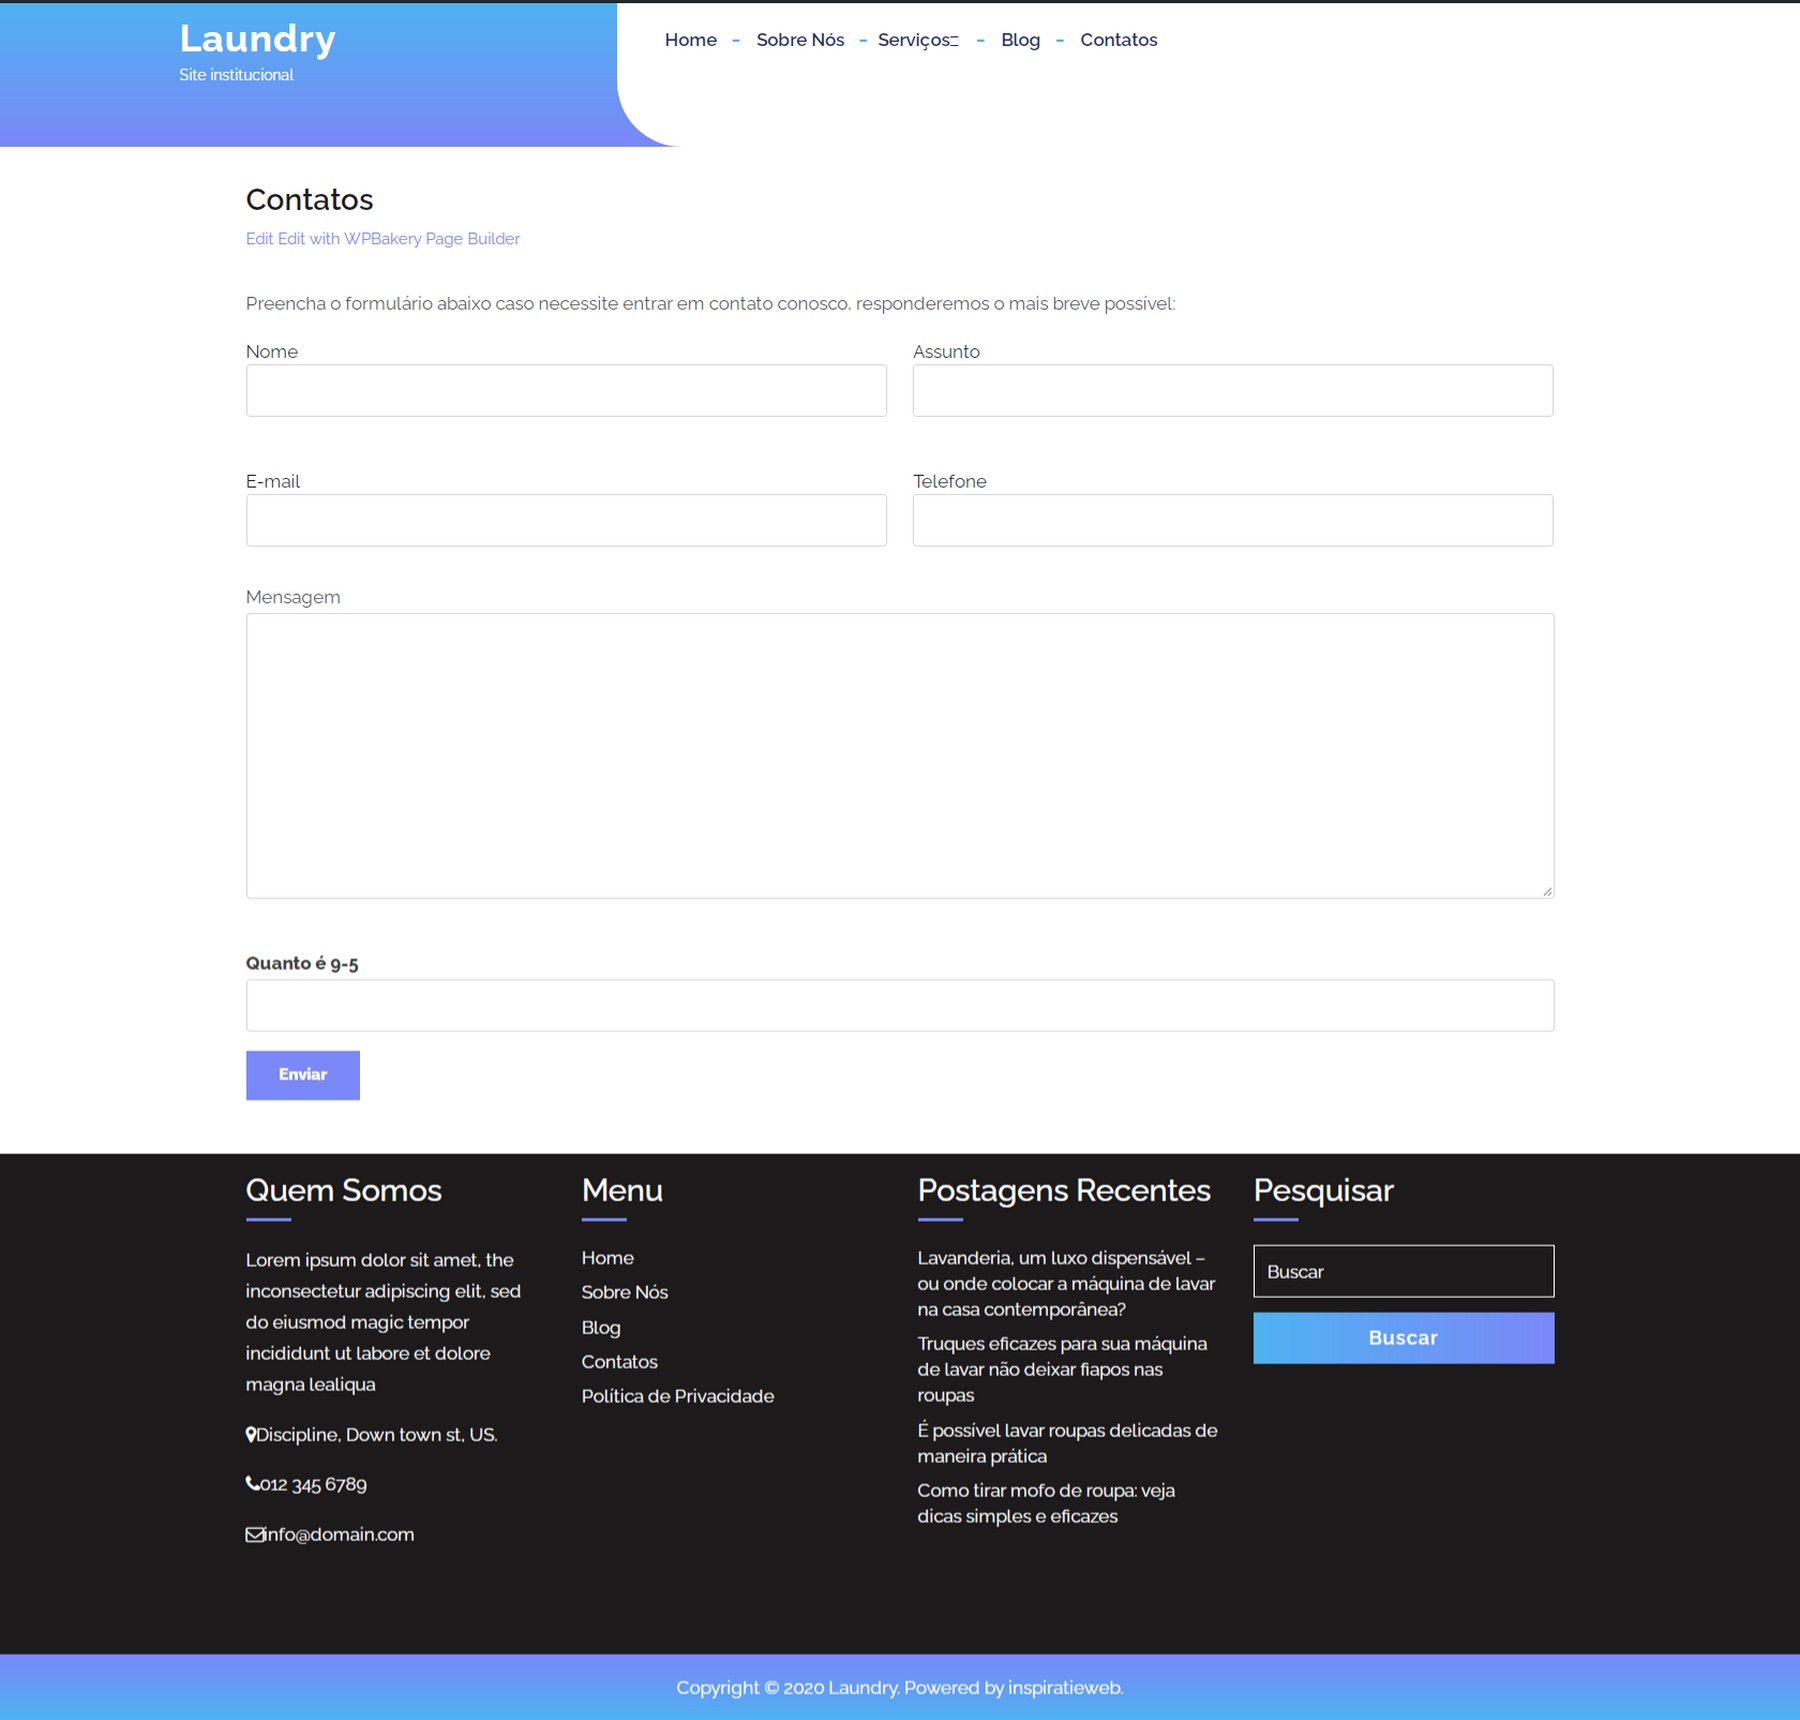The height and width of the screenshot is (1720, 1800).
Task: Open footer menu Blog link
Action: click(600, 1328)
